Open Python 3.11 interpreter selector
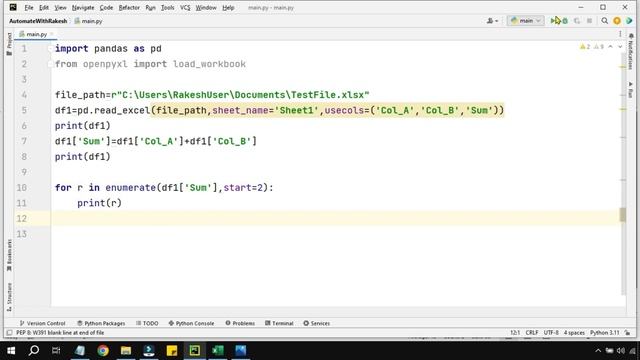Viewport: 640px width, 360px height. click(604, 333)
